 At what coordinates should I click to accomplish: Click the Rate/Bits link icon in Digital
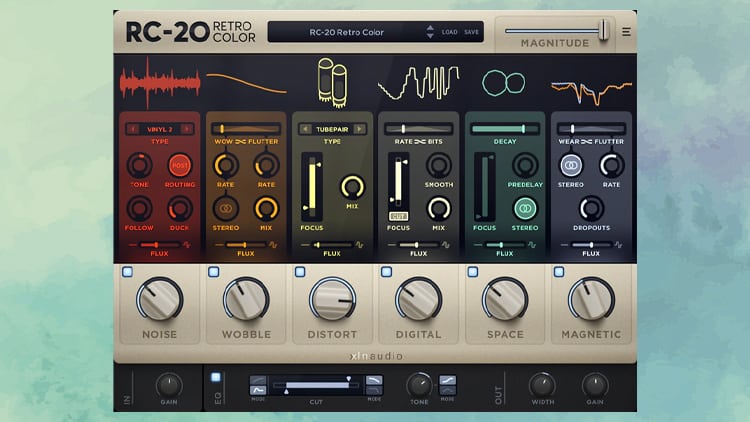click(x=420, y=142)
